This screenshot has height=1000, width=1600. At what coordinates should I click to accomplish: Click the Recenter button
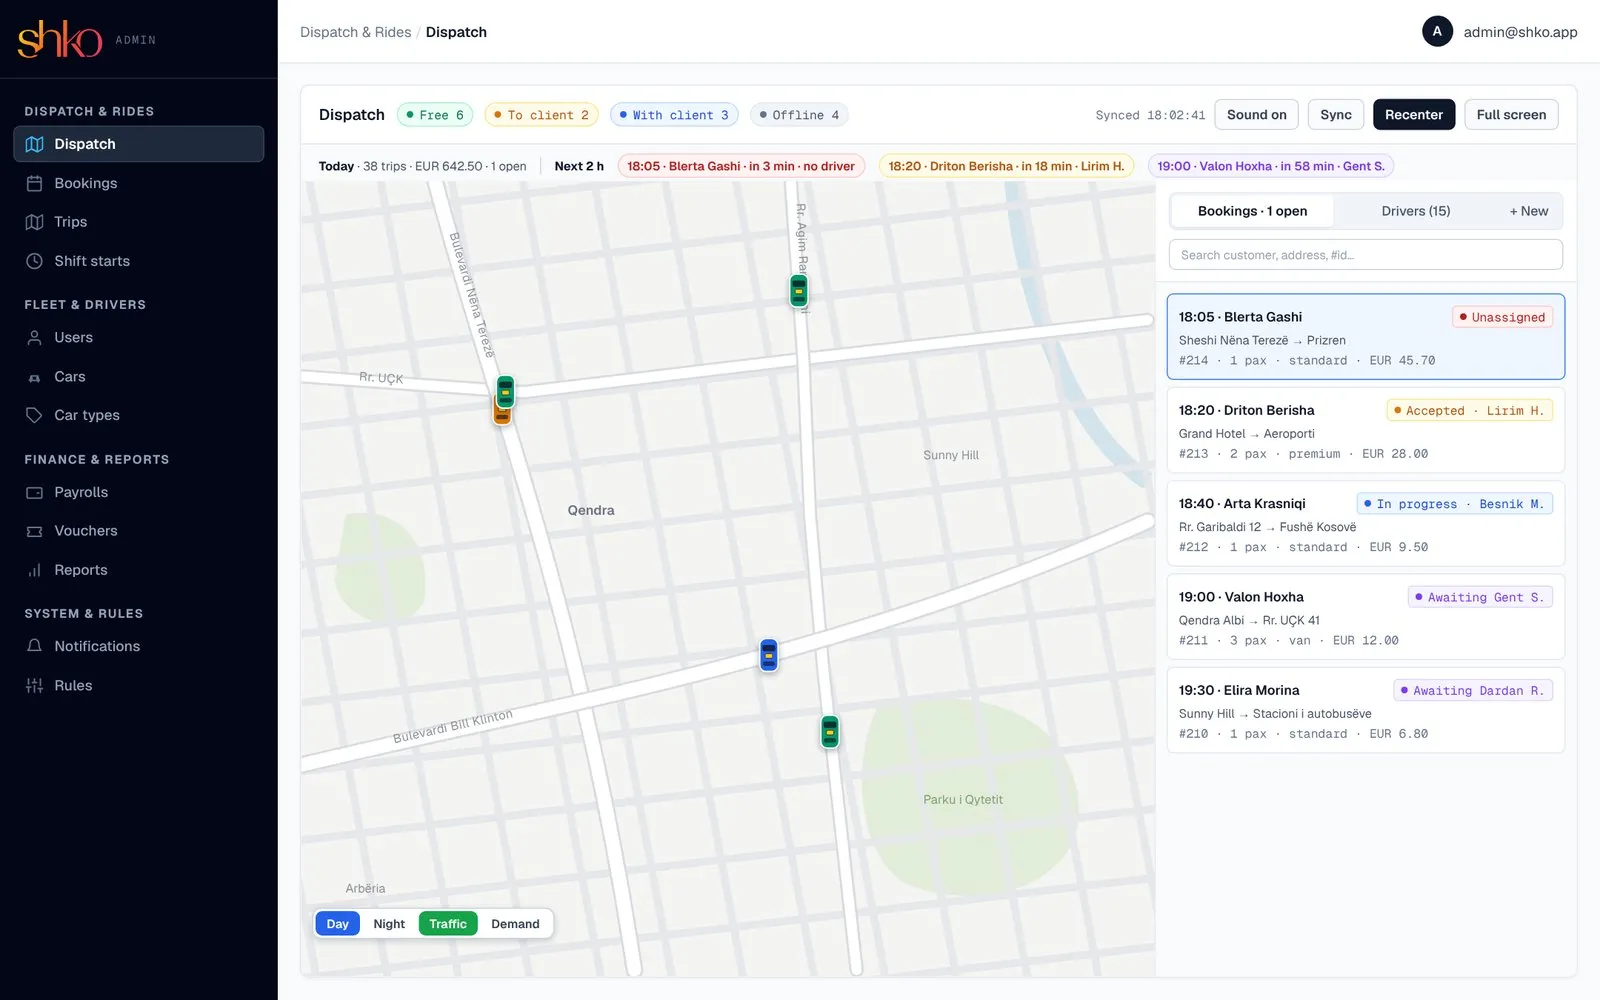click(1413, 115)
